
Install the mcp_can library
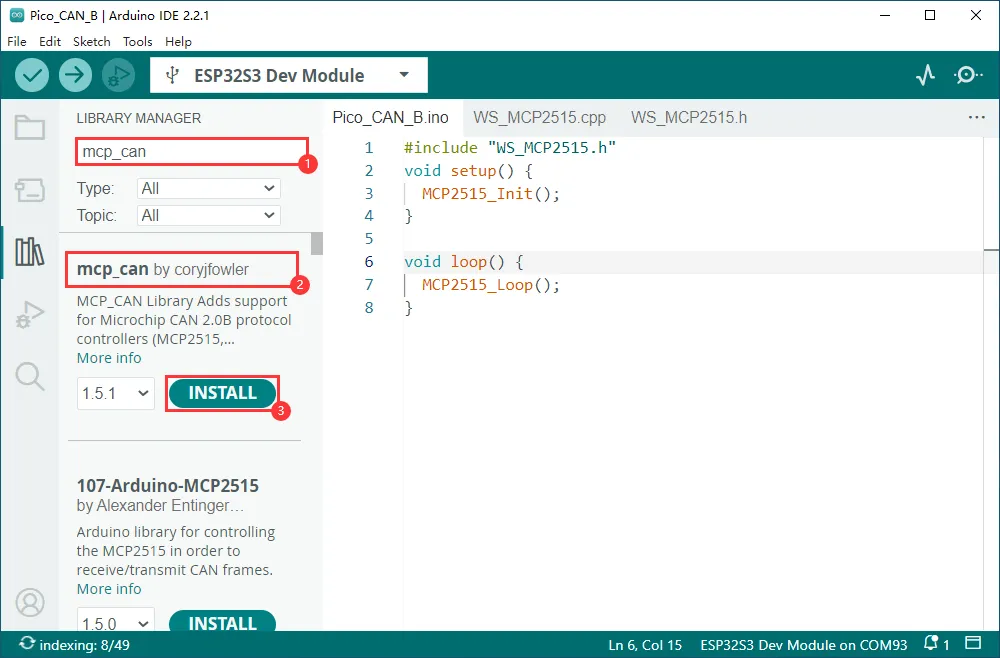[x=222, y=393]
